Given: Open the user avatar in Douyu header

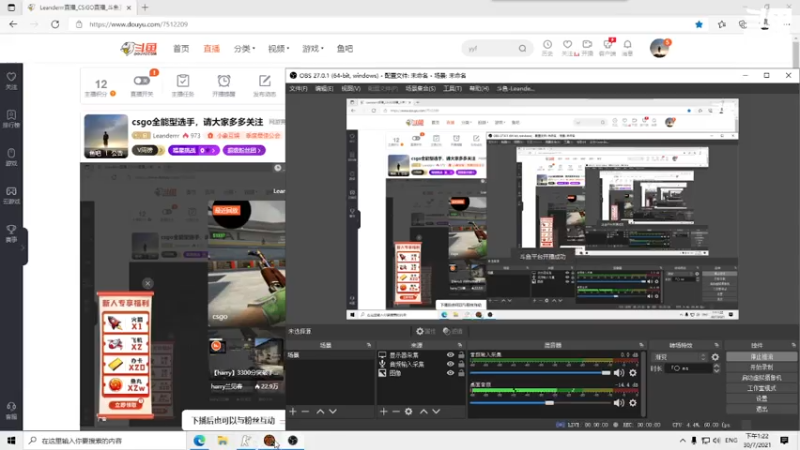Looking at the screenshot, I should pyautogui.click(x=659, y=48).
